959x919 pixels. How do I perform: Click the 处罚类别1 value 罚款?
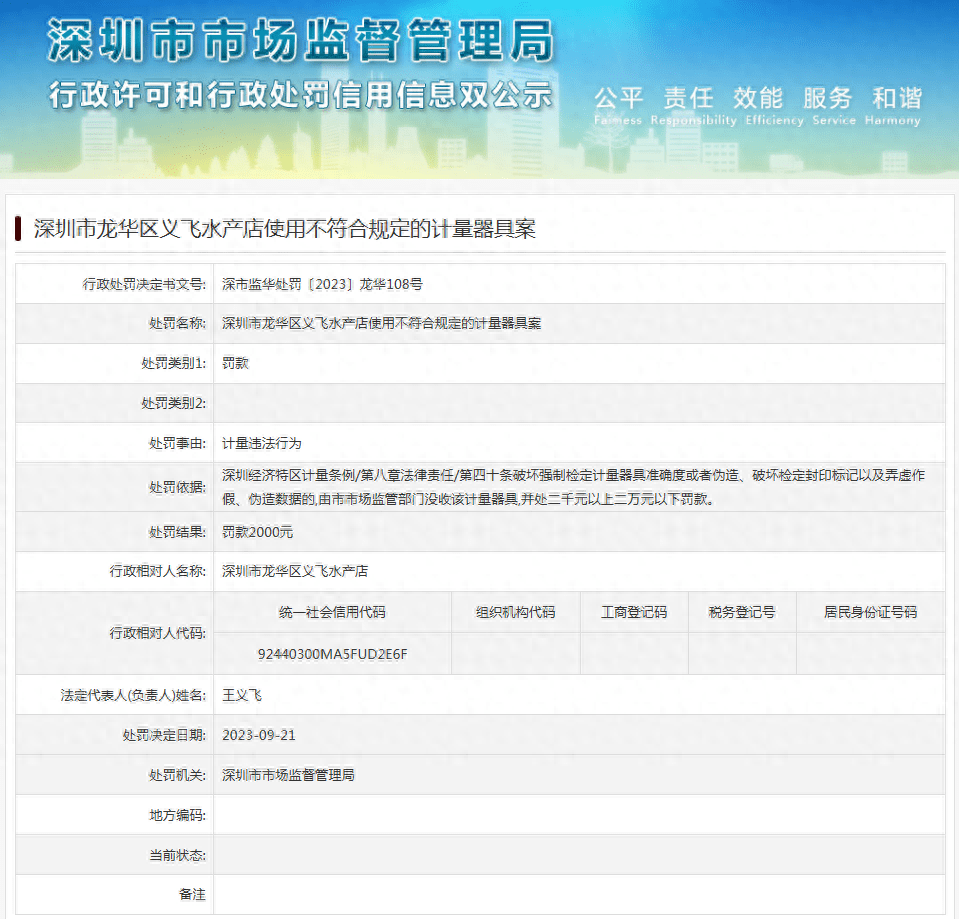pos(235,363)
